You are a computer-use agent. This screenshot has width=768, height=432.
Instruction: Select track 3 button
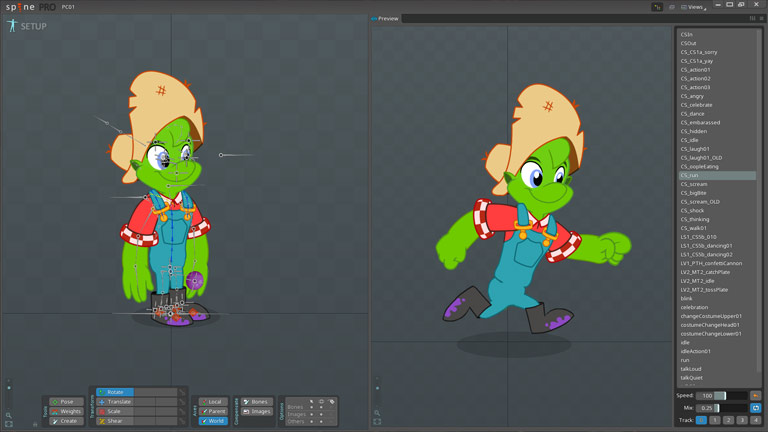[742, 420]
